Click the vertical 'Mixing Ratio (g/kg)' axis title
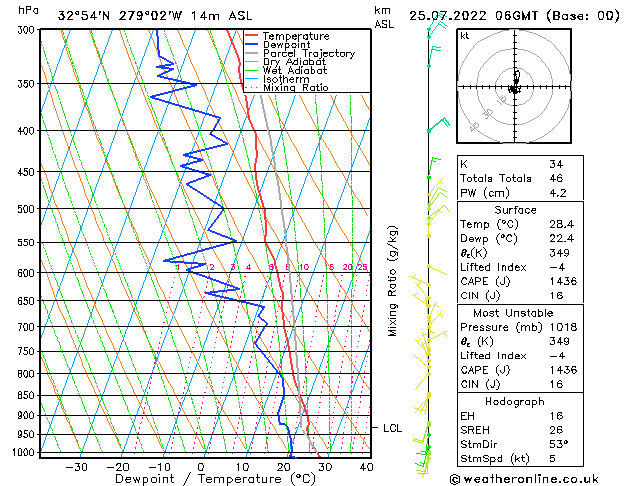Viewport: 629px width, 486px height. [392, 281]
